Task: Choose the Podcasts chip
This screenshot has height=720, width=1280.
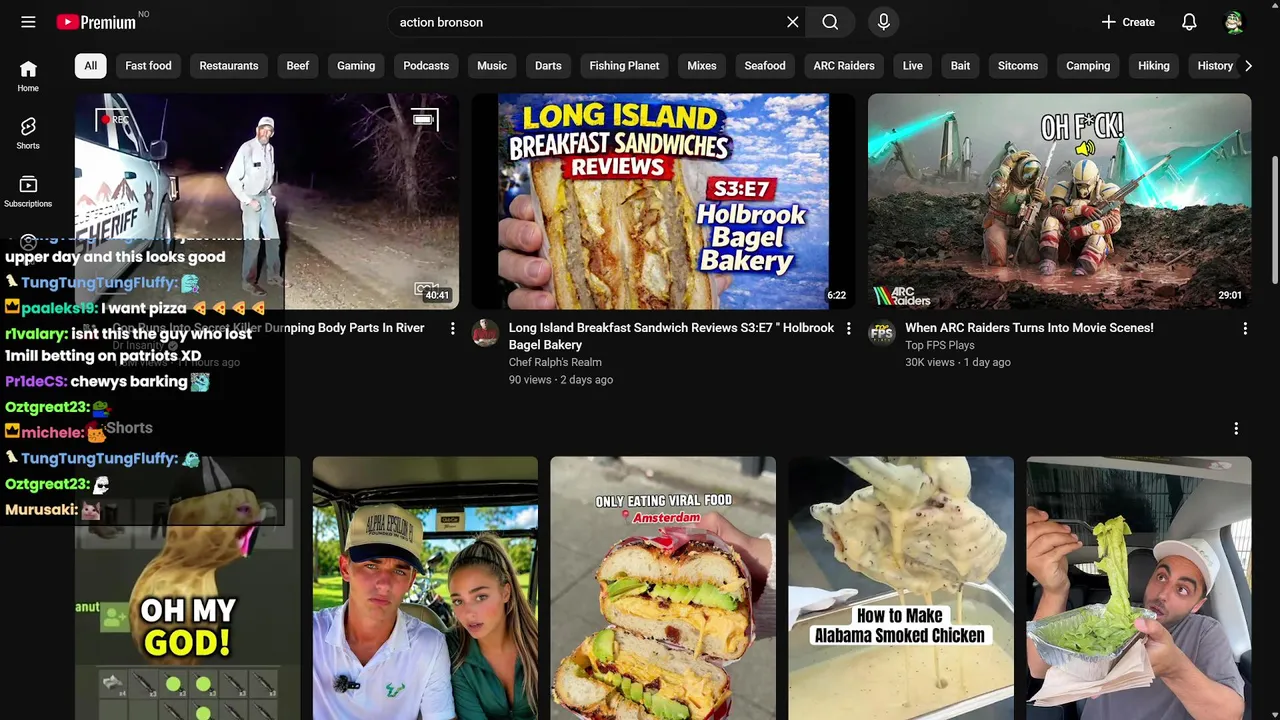Action: pyautogui.click(x=426, y=66)
